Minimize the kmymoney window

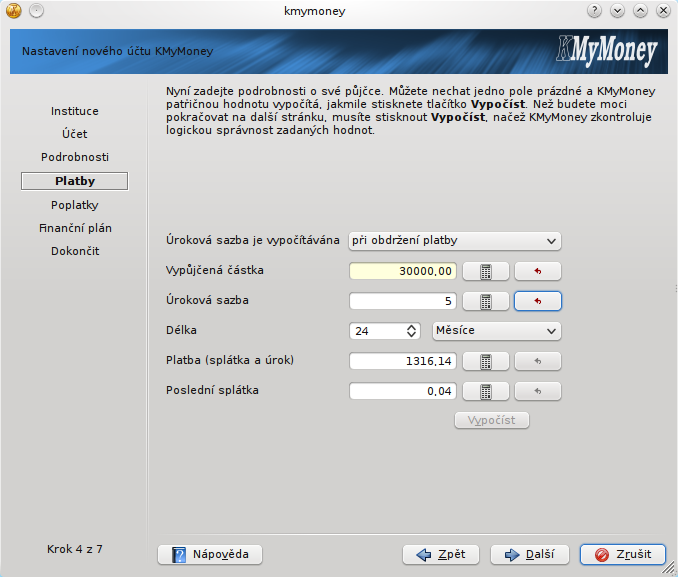click(x=617, y=11)
